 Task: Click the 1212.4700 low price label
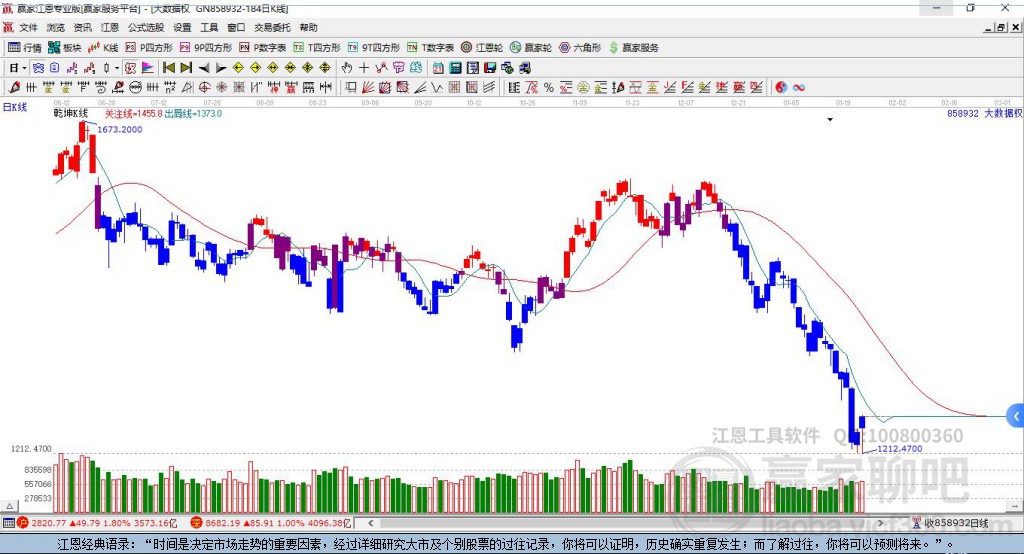(899, 448)
